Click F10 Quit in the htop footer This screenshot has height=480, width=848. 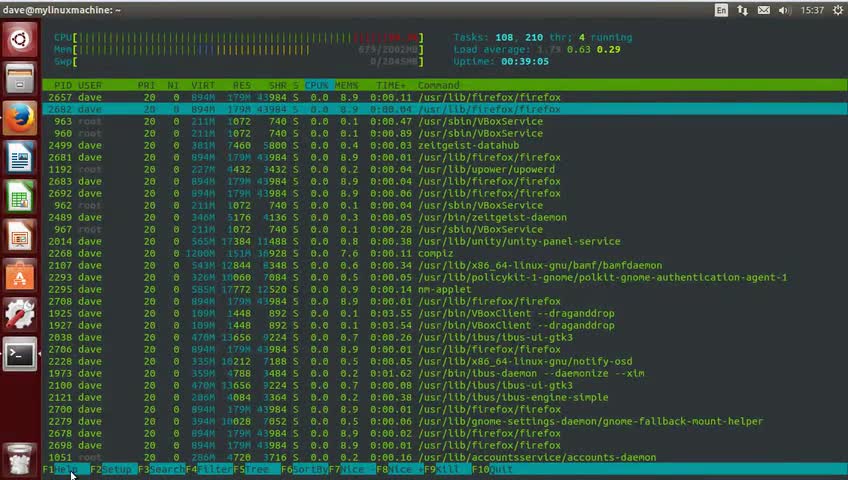tap(492, 469)
